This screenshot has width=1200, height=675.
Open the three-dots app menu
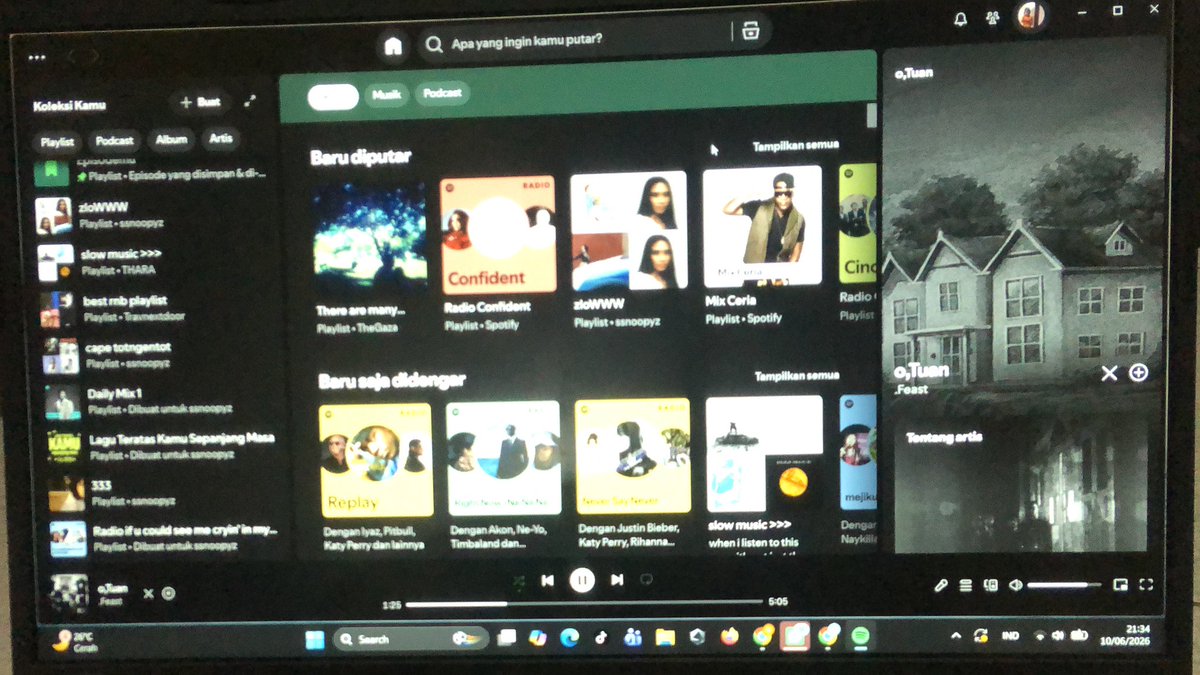[37, 57]
